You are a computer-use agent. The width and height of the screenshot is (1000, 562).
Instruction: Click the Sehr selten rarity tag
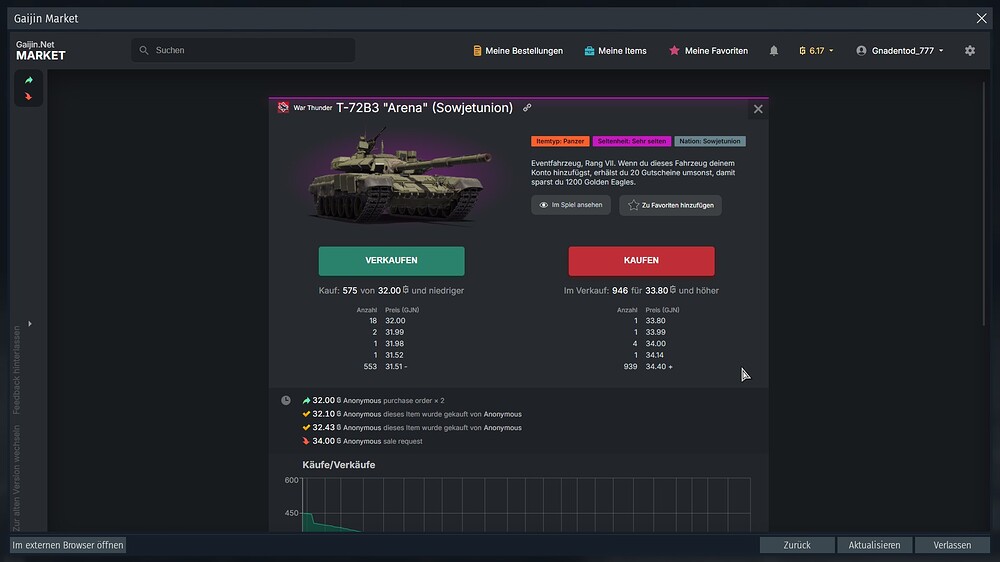pos(631,142)
